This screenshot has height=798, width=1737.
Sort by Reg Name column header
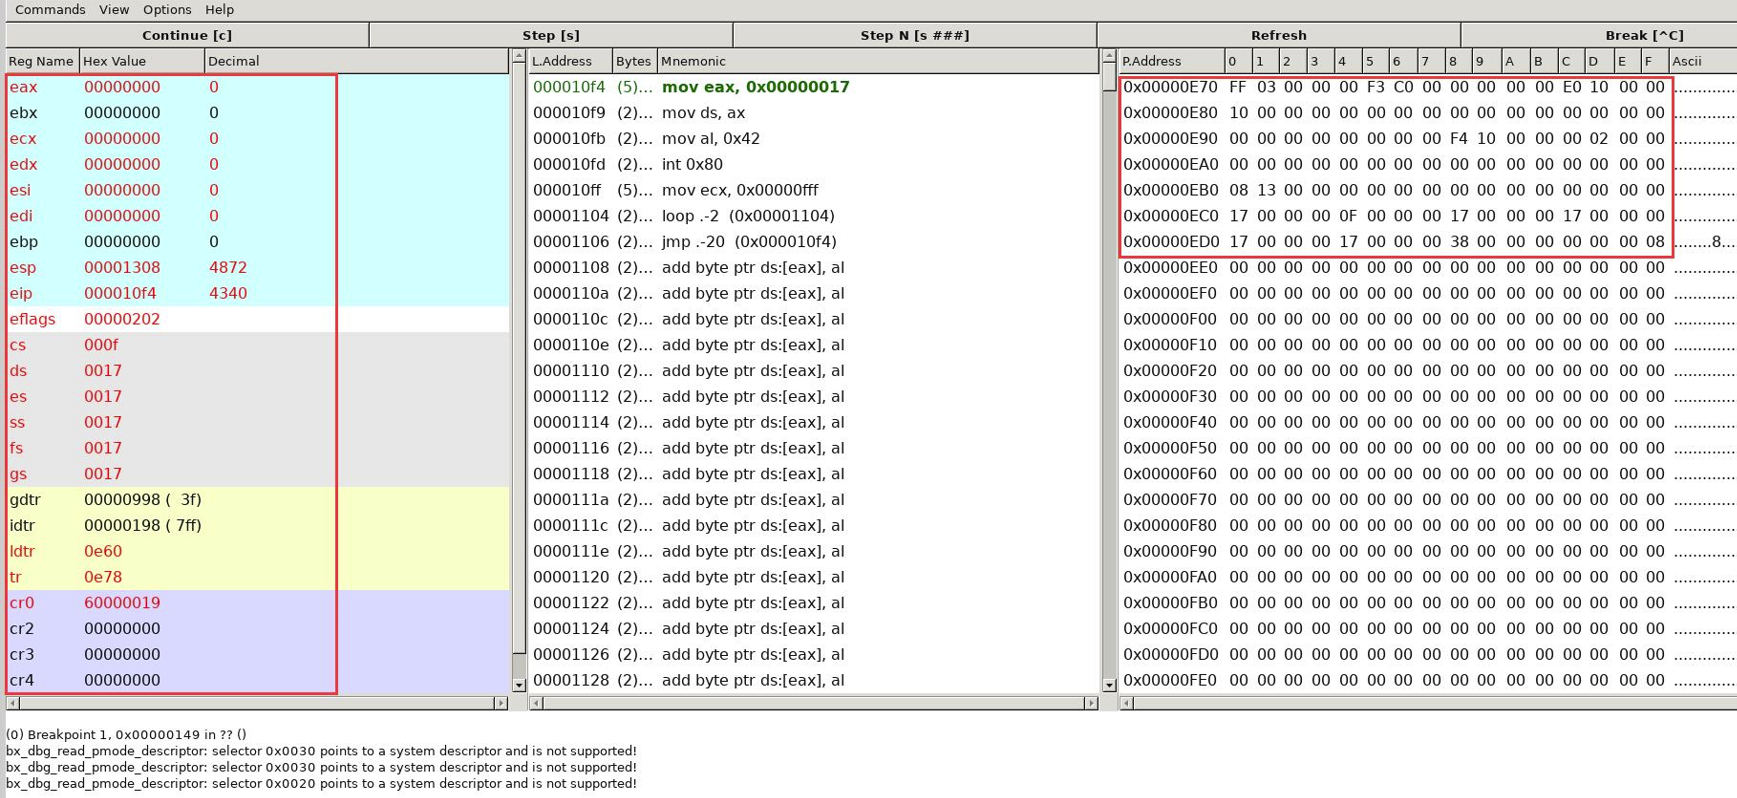pos(42,61)
